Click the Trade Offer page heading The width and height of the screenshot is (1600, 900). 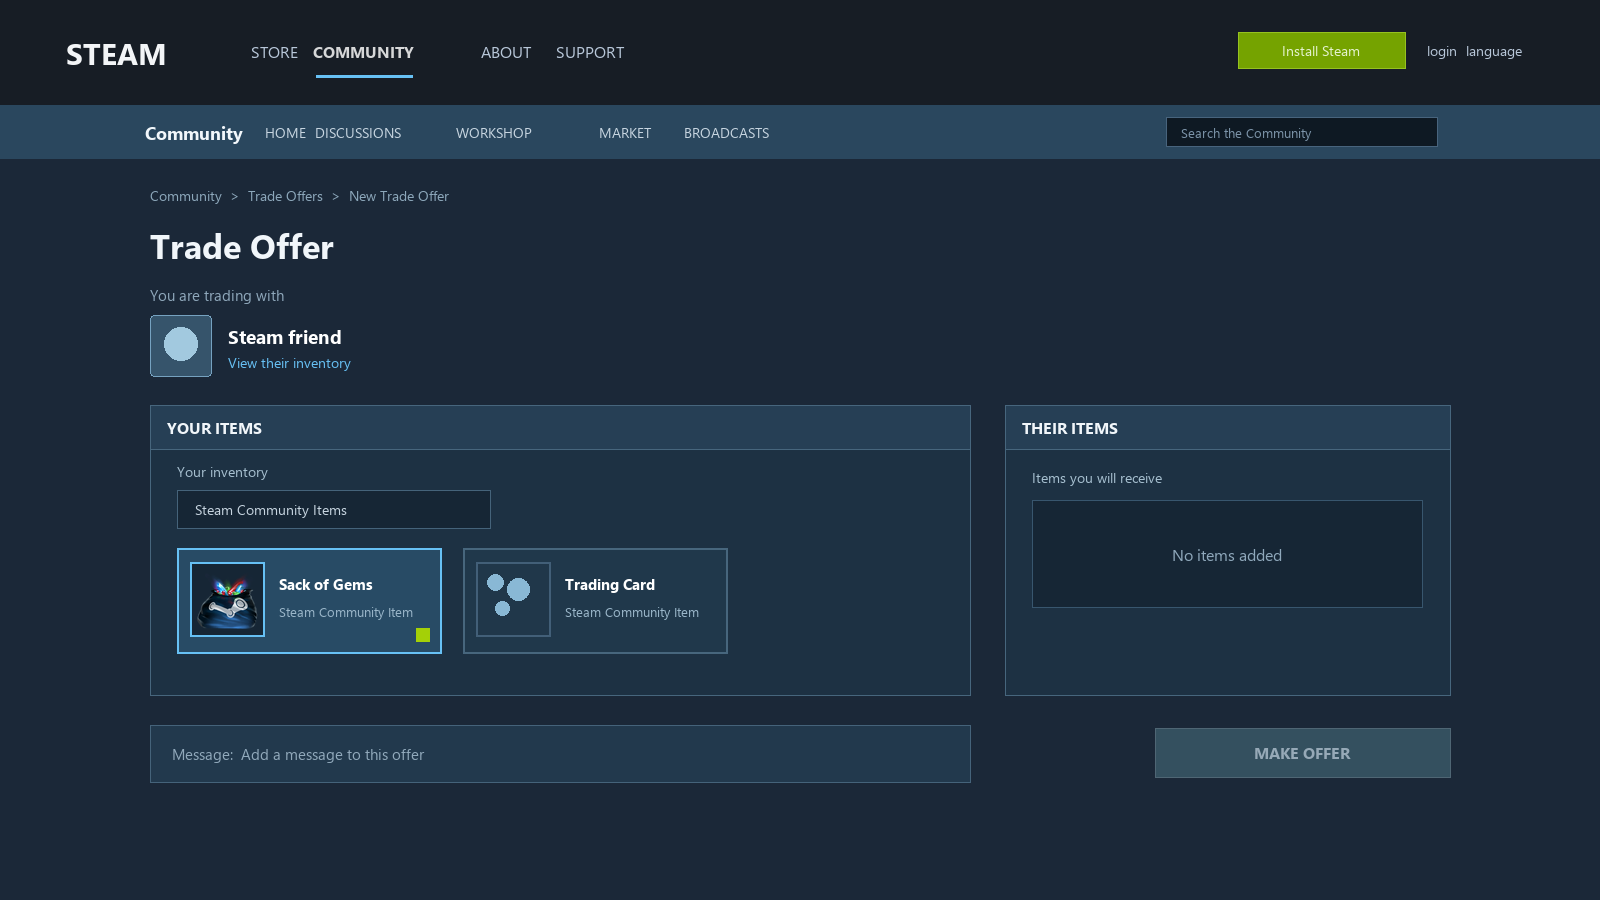pos(242,247)
